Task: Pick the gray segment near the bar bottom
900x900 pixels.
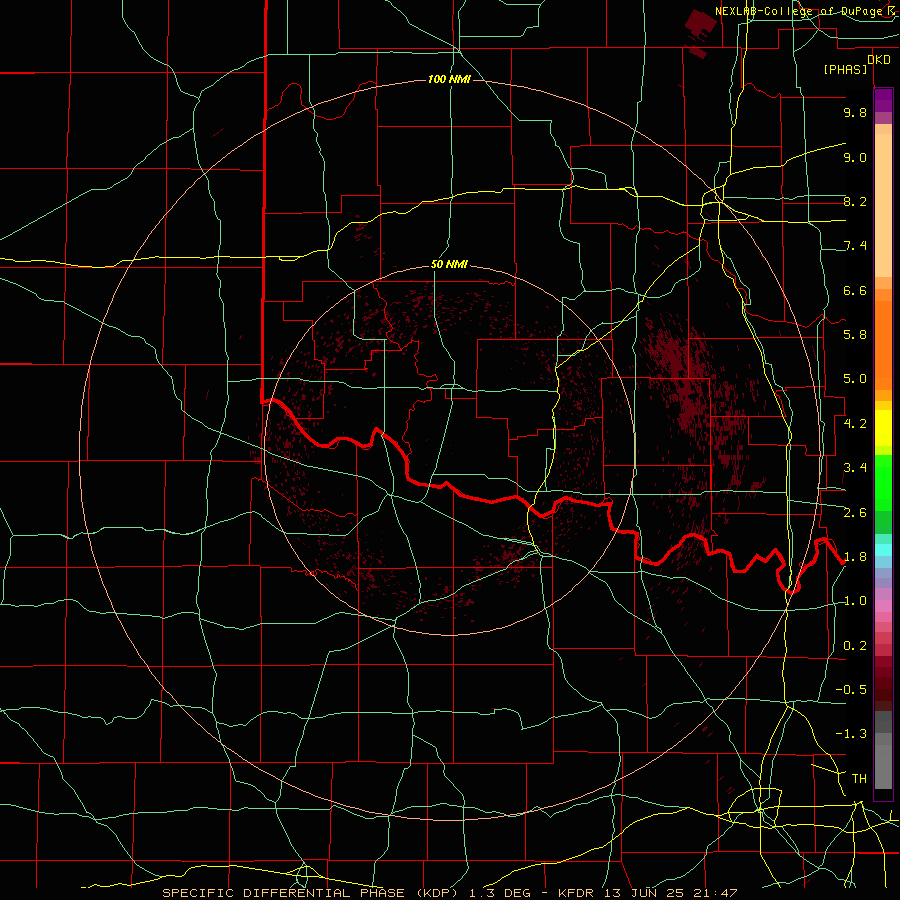Action: (883, 766)
